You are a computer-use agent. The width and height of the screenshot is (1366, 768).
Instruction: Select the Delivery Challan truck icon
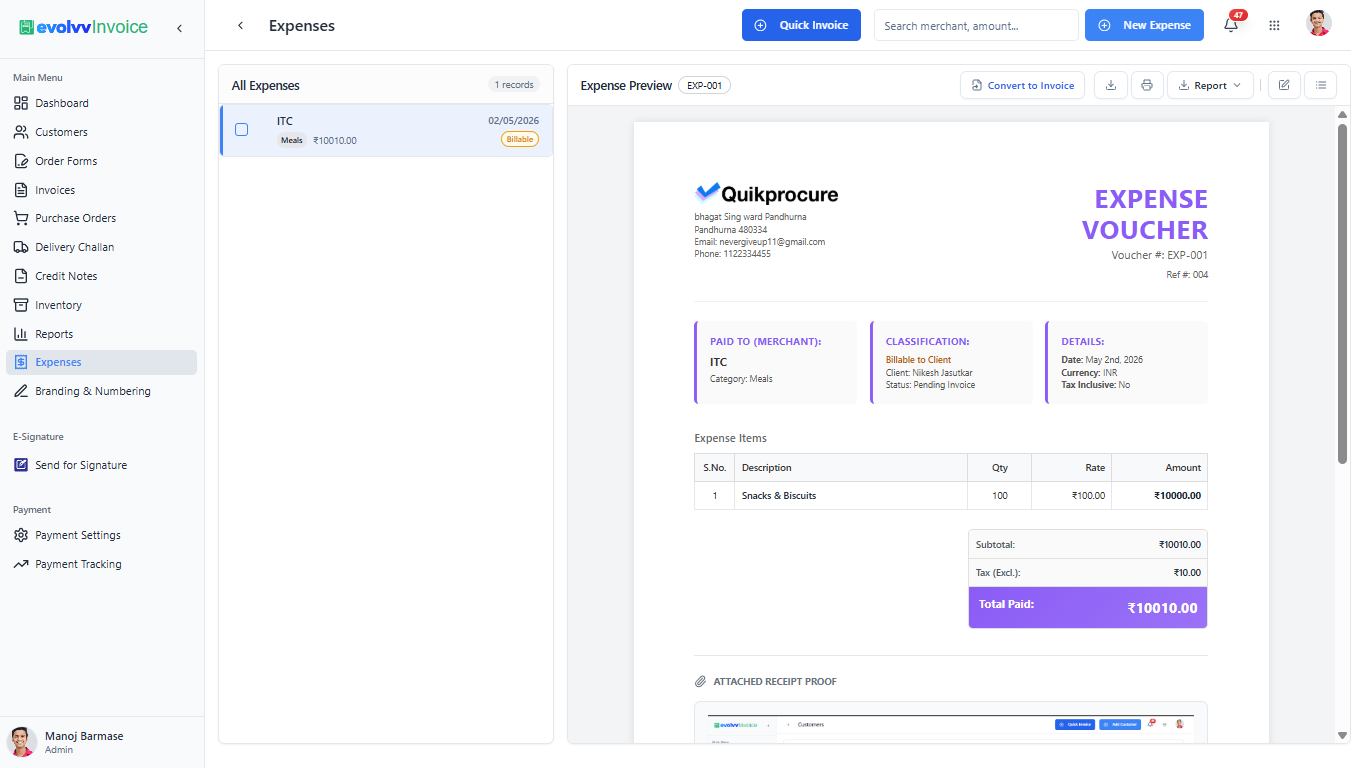(21, 247)
